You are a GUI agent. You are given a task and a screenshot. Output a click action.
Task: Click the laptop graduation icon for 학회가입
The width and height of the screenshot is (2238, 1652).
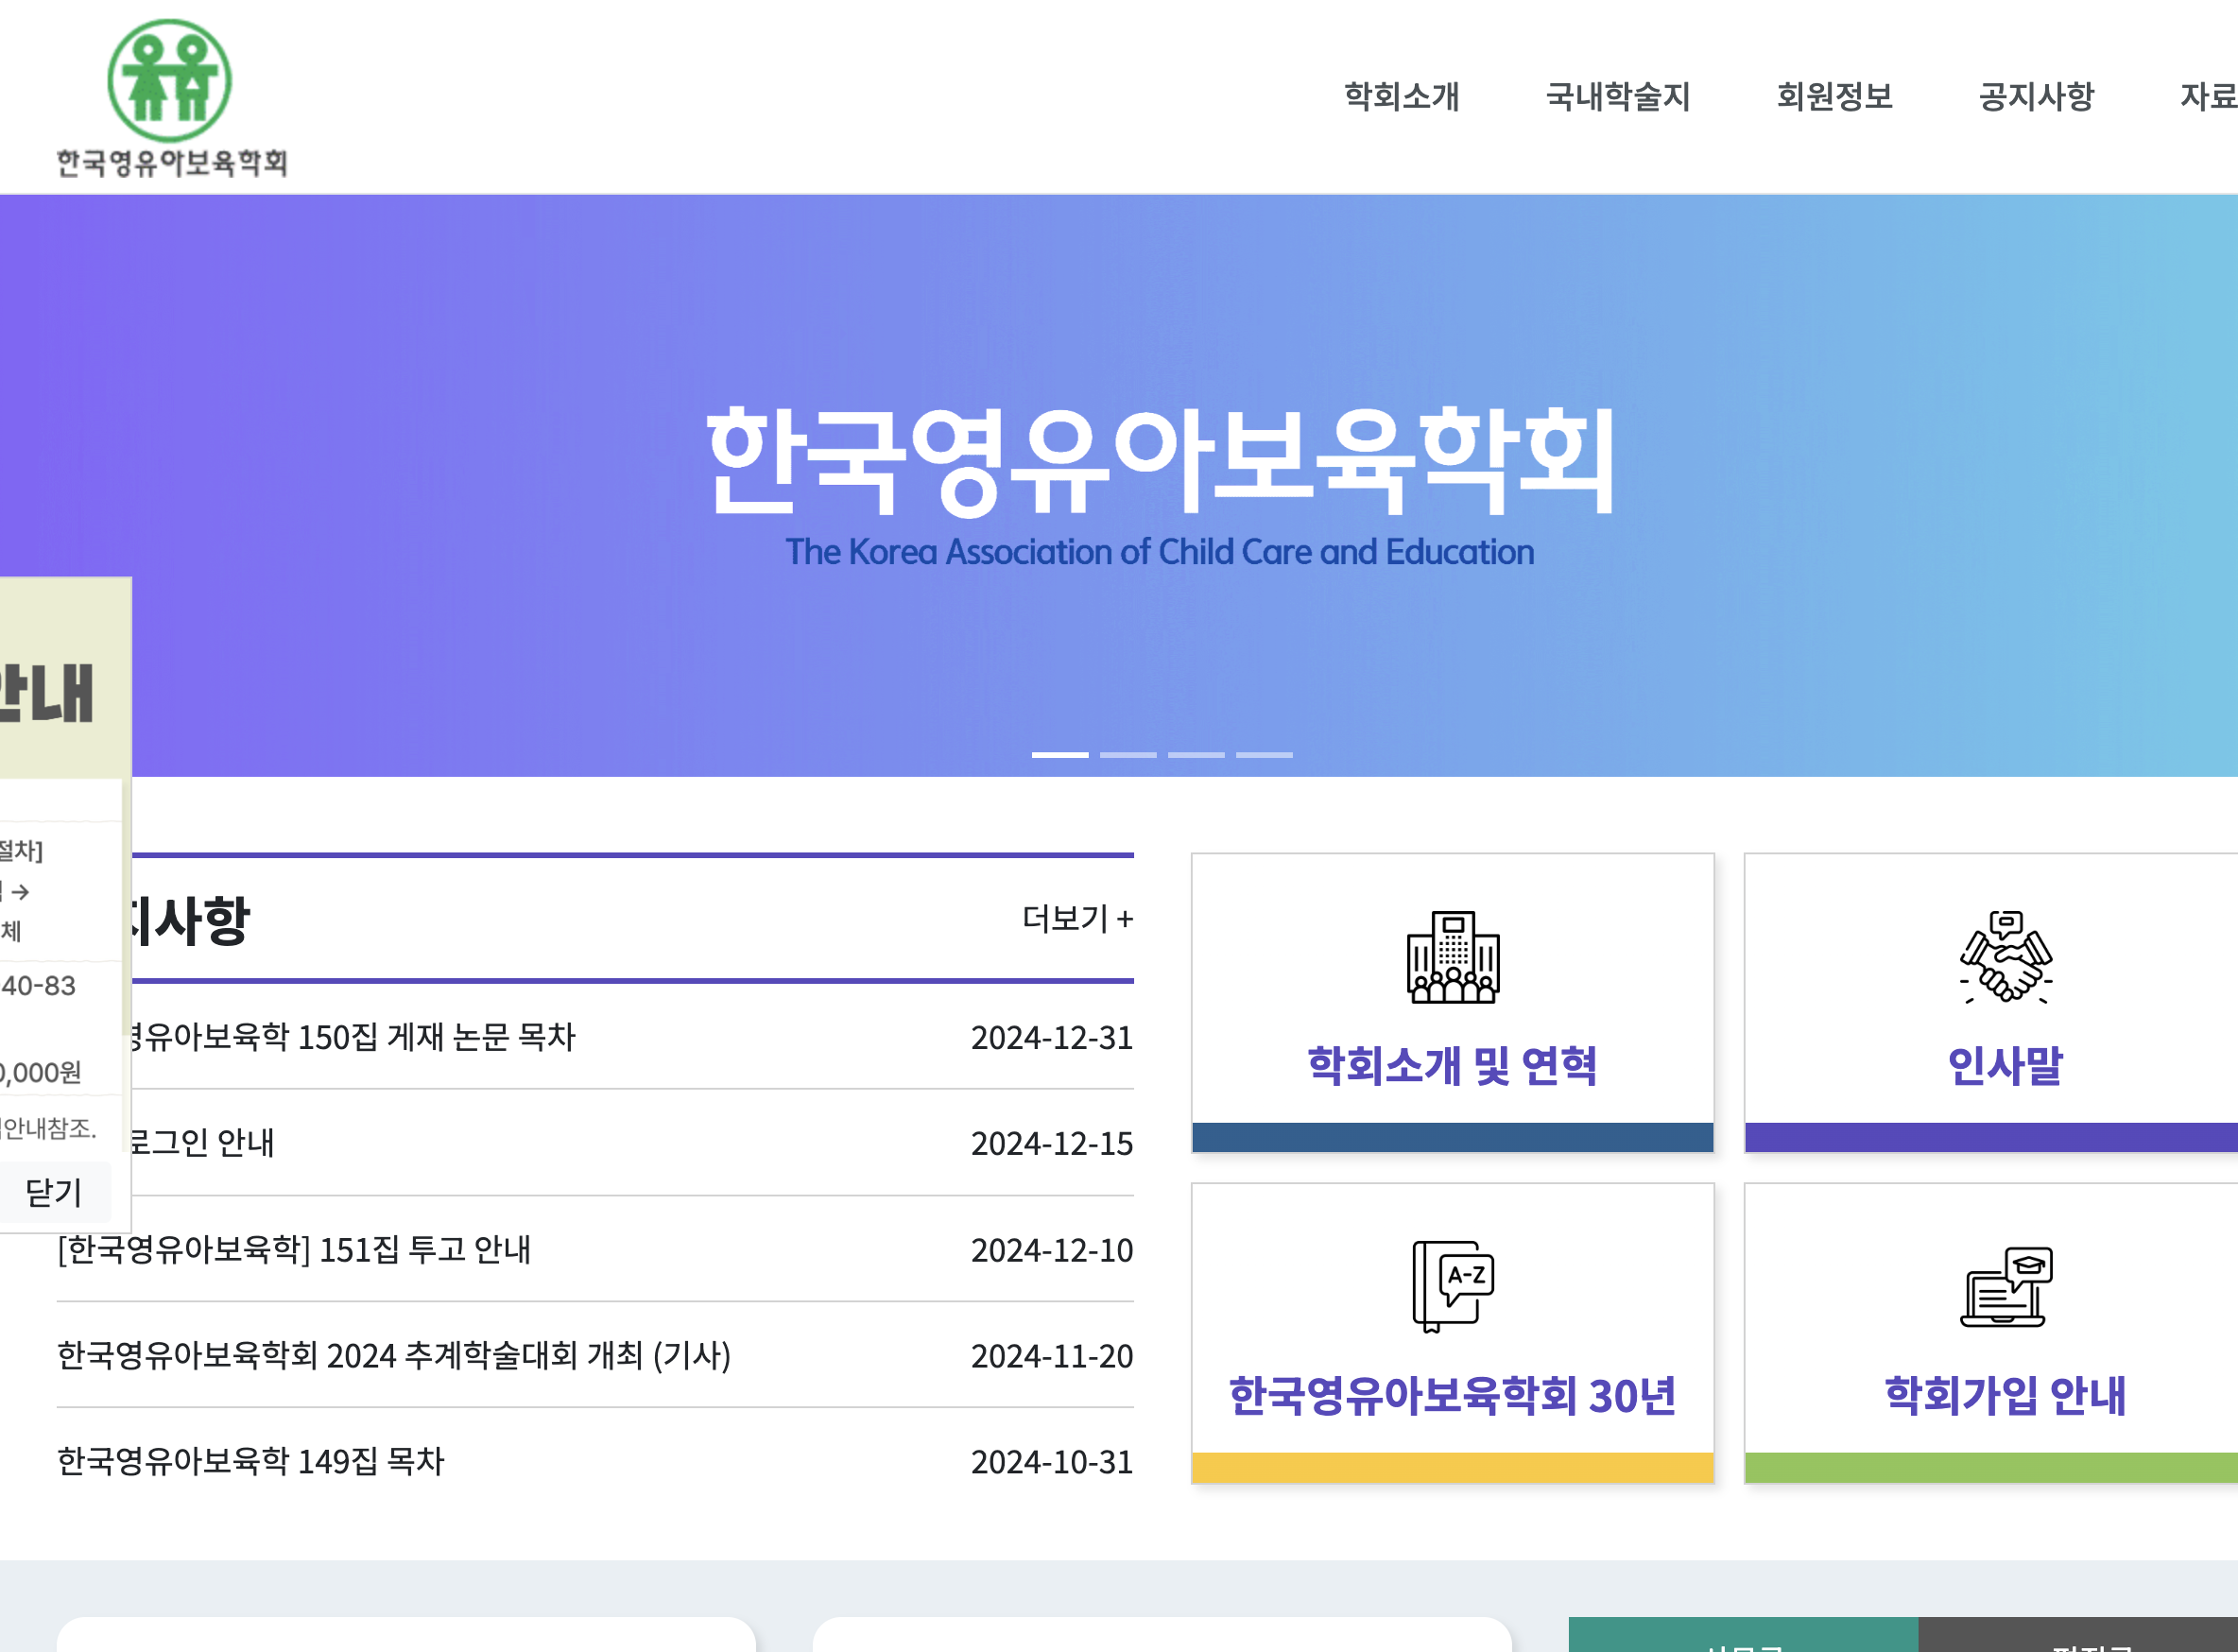point(2005,1287)
